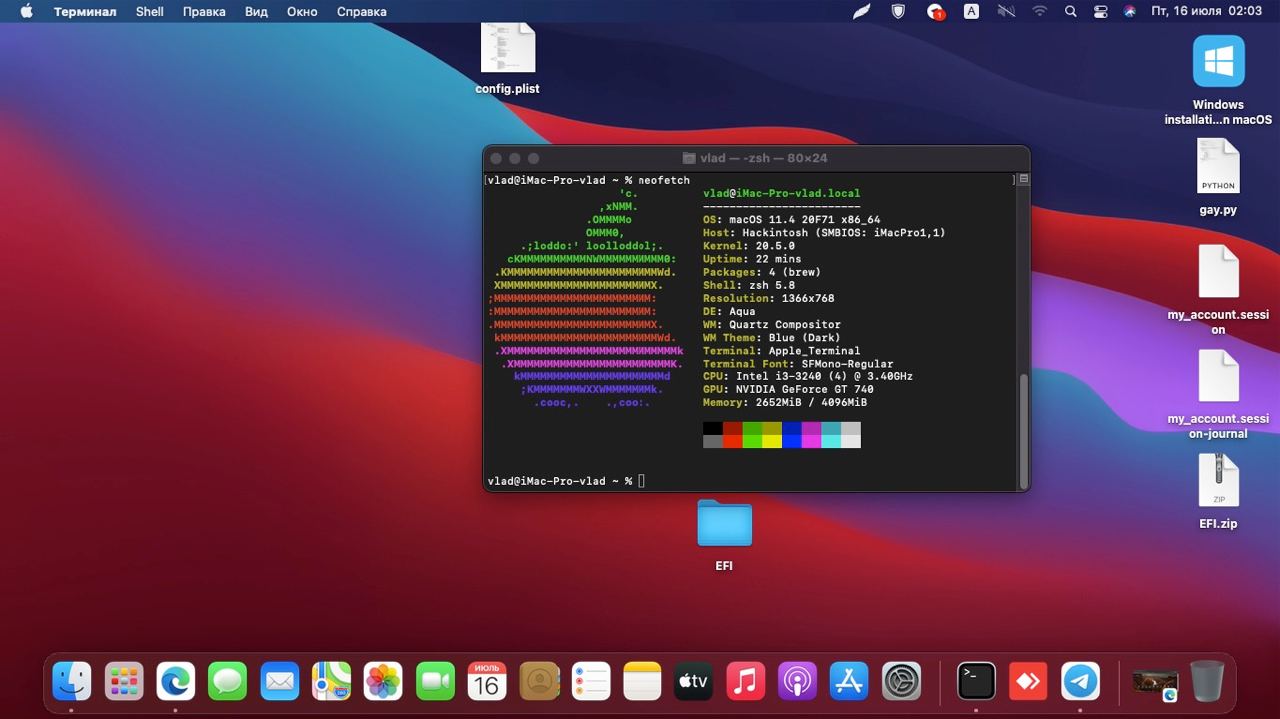The width and height of the screenshot is (1280, 719).
Task: Open the Справка menu
Action: (x=361, y=12)
